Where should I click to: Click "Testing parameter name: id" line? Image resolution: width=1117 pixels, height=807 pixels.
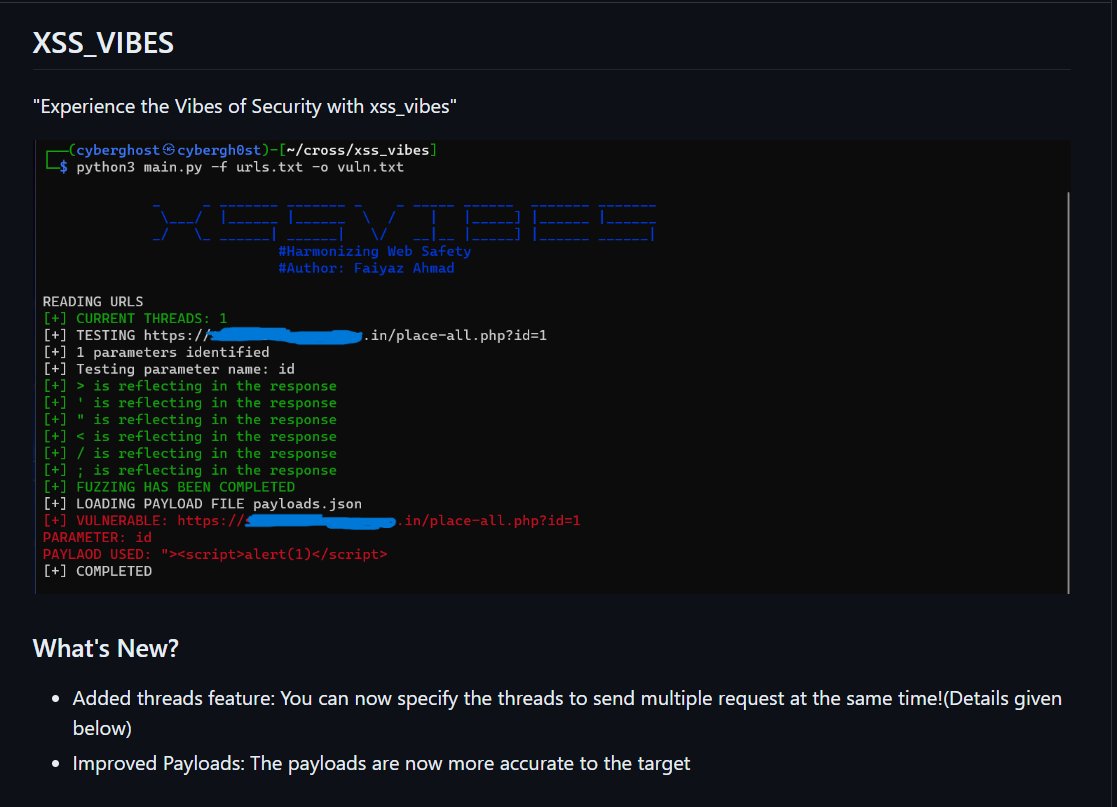[x=169, y=369]
